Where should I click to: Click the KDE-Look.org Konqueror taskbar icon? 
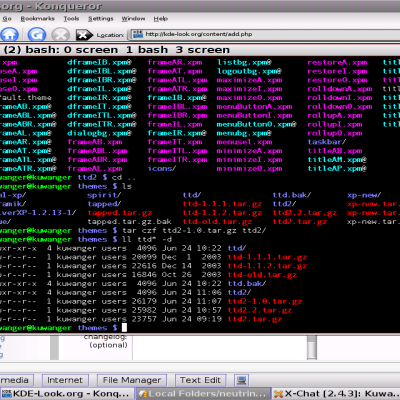click(7, 394)
